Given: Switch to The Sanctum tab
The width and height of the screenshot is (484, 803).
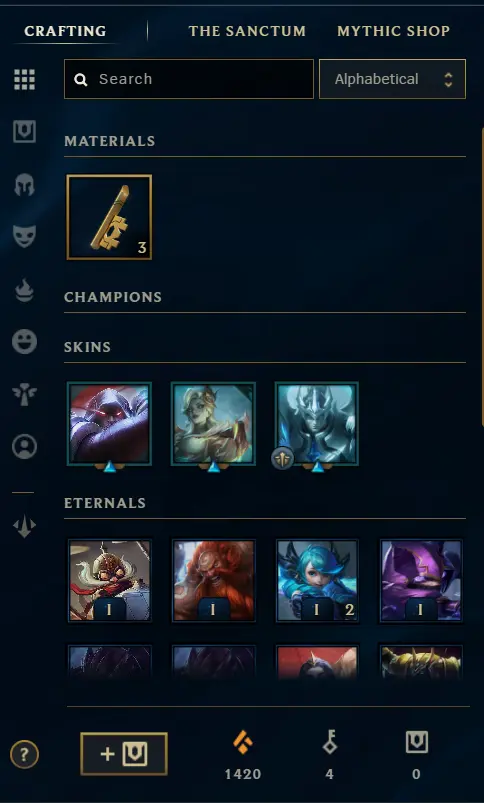Looking at the screenshot, I should tap(247, 31).
